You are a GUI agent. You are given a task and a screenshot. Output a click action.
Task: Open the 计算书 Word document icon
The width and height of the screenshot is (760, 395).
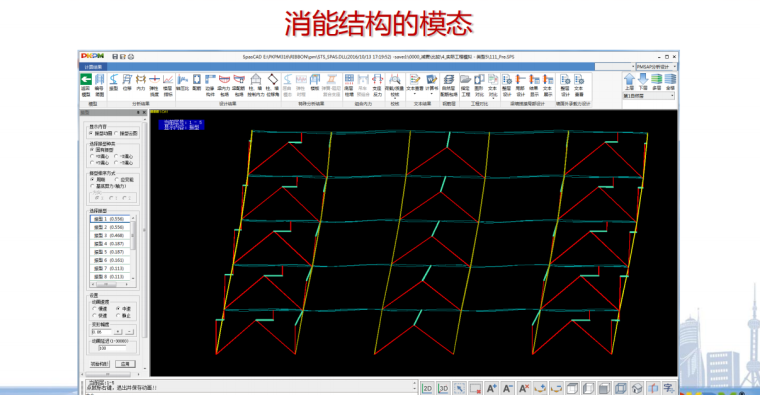tap(431, 83)
